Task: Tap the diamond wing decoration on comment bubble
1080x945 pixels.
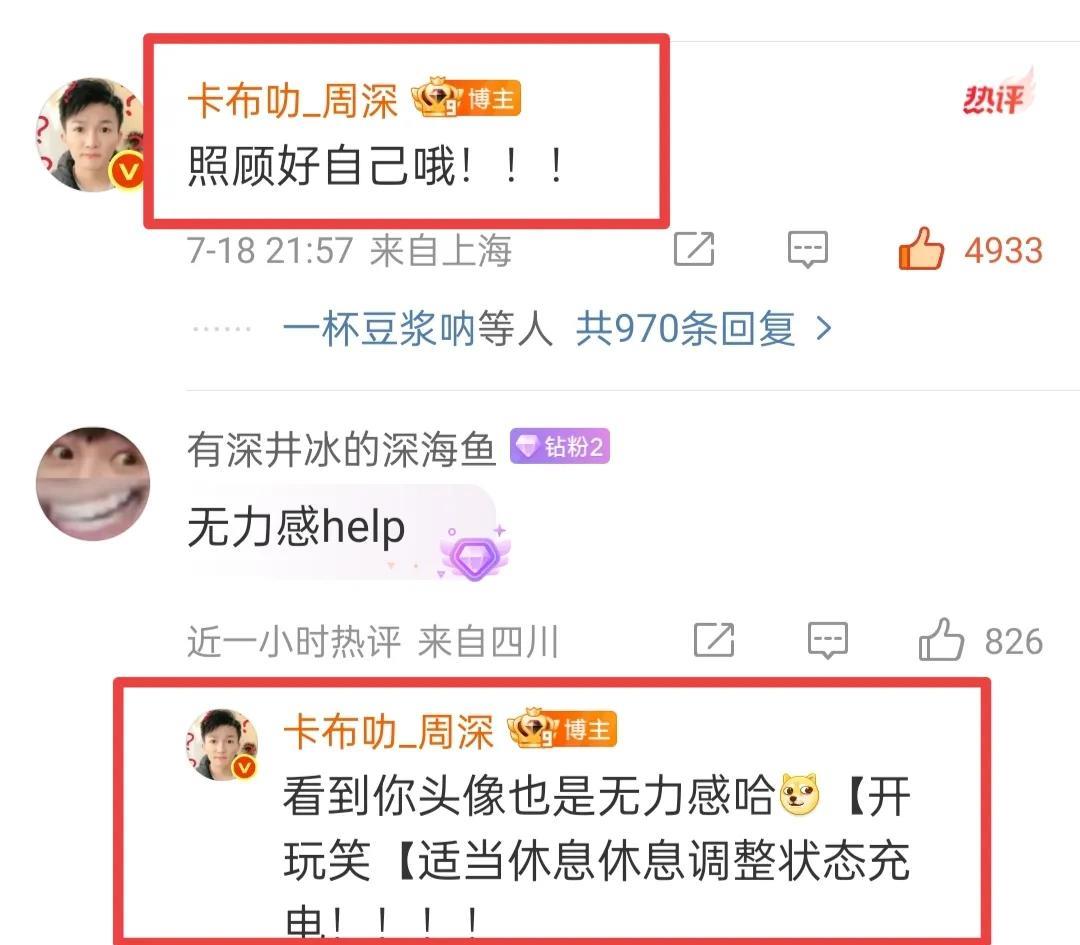Action: coord(475,554)
